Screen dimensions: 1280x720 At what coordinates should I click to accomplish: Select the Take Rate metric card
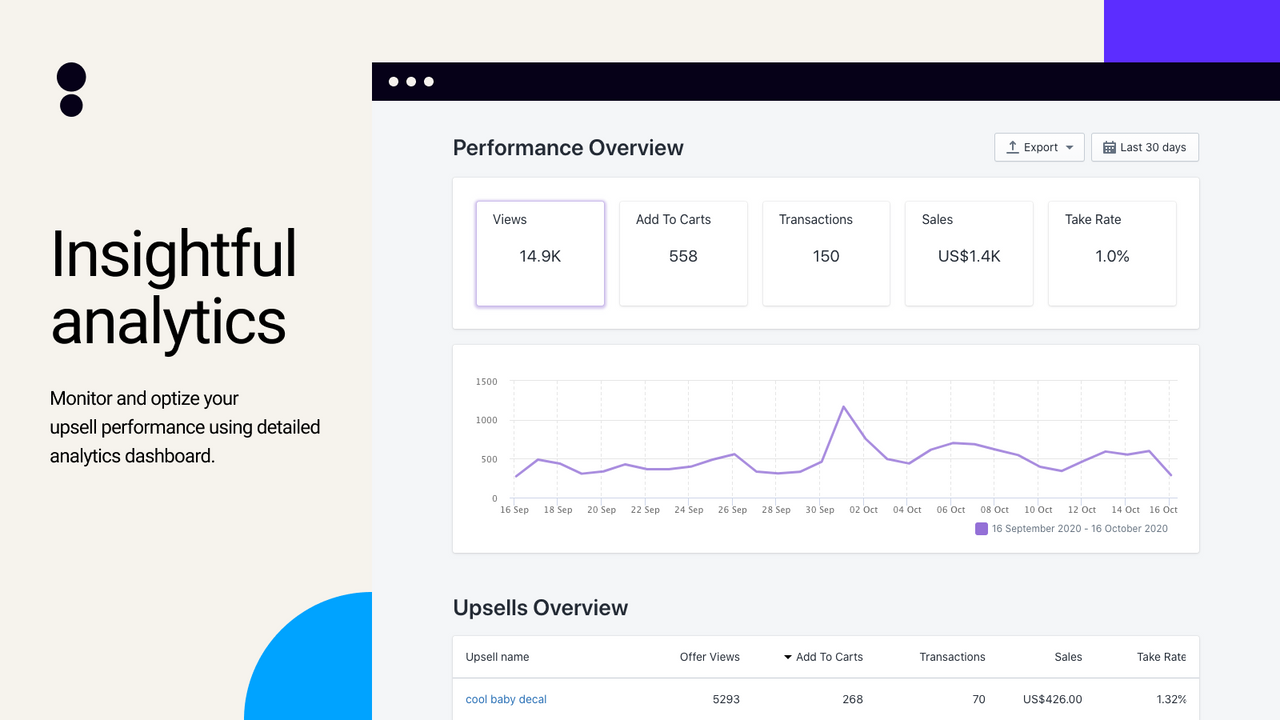pyautogui.click(x=1112, y=253)
